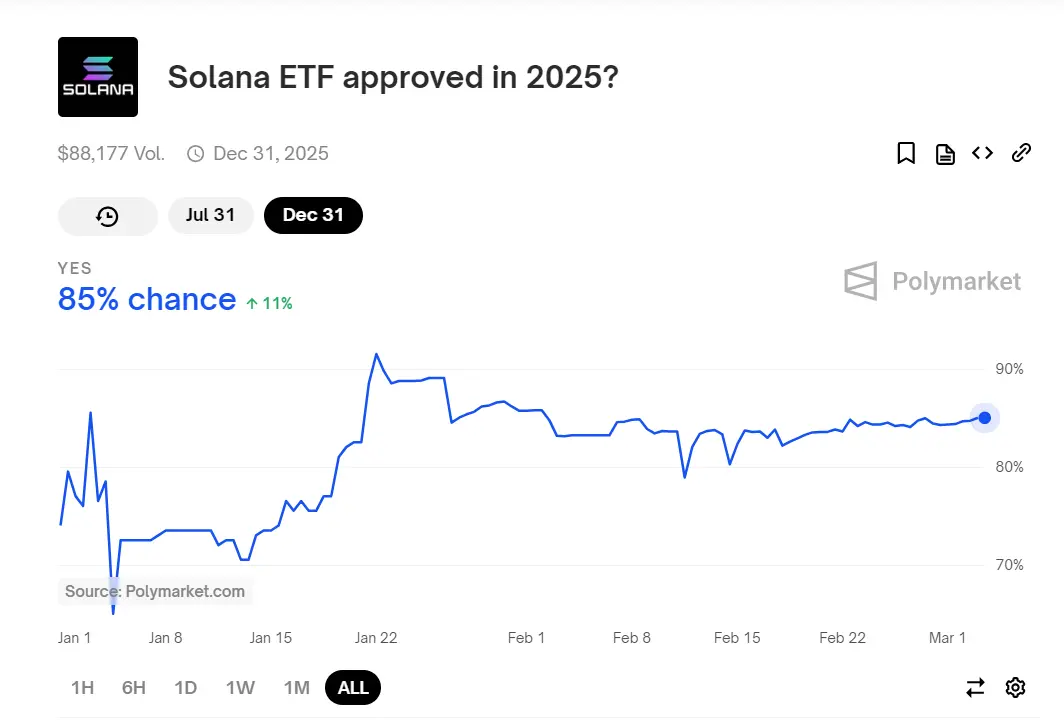Open the market rules document icon
This screenshot has width=1064, height=721.
[945, 153]
